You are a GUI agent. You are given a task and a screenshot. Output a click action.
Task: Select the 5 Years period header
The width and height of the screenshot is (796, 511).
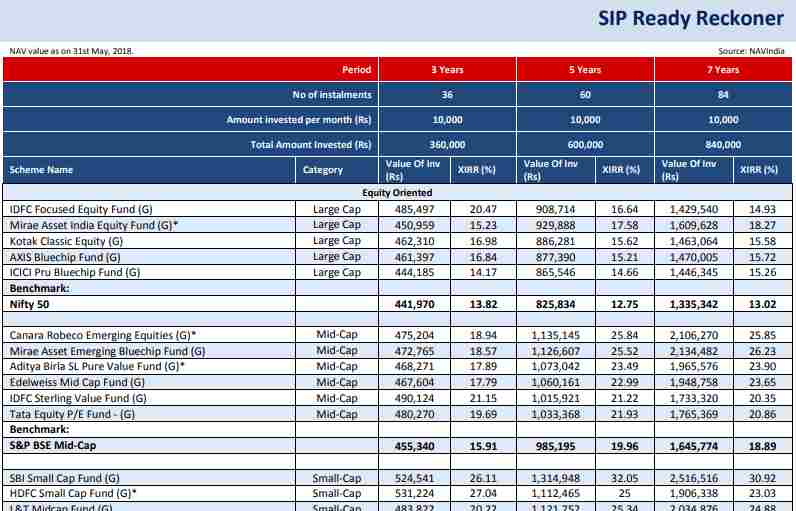point(585,70)
